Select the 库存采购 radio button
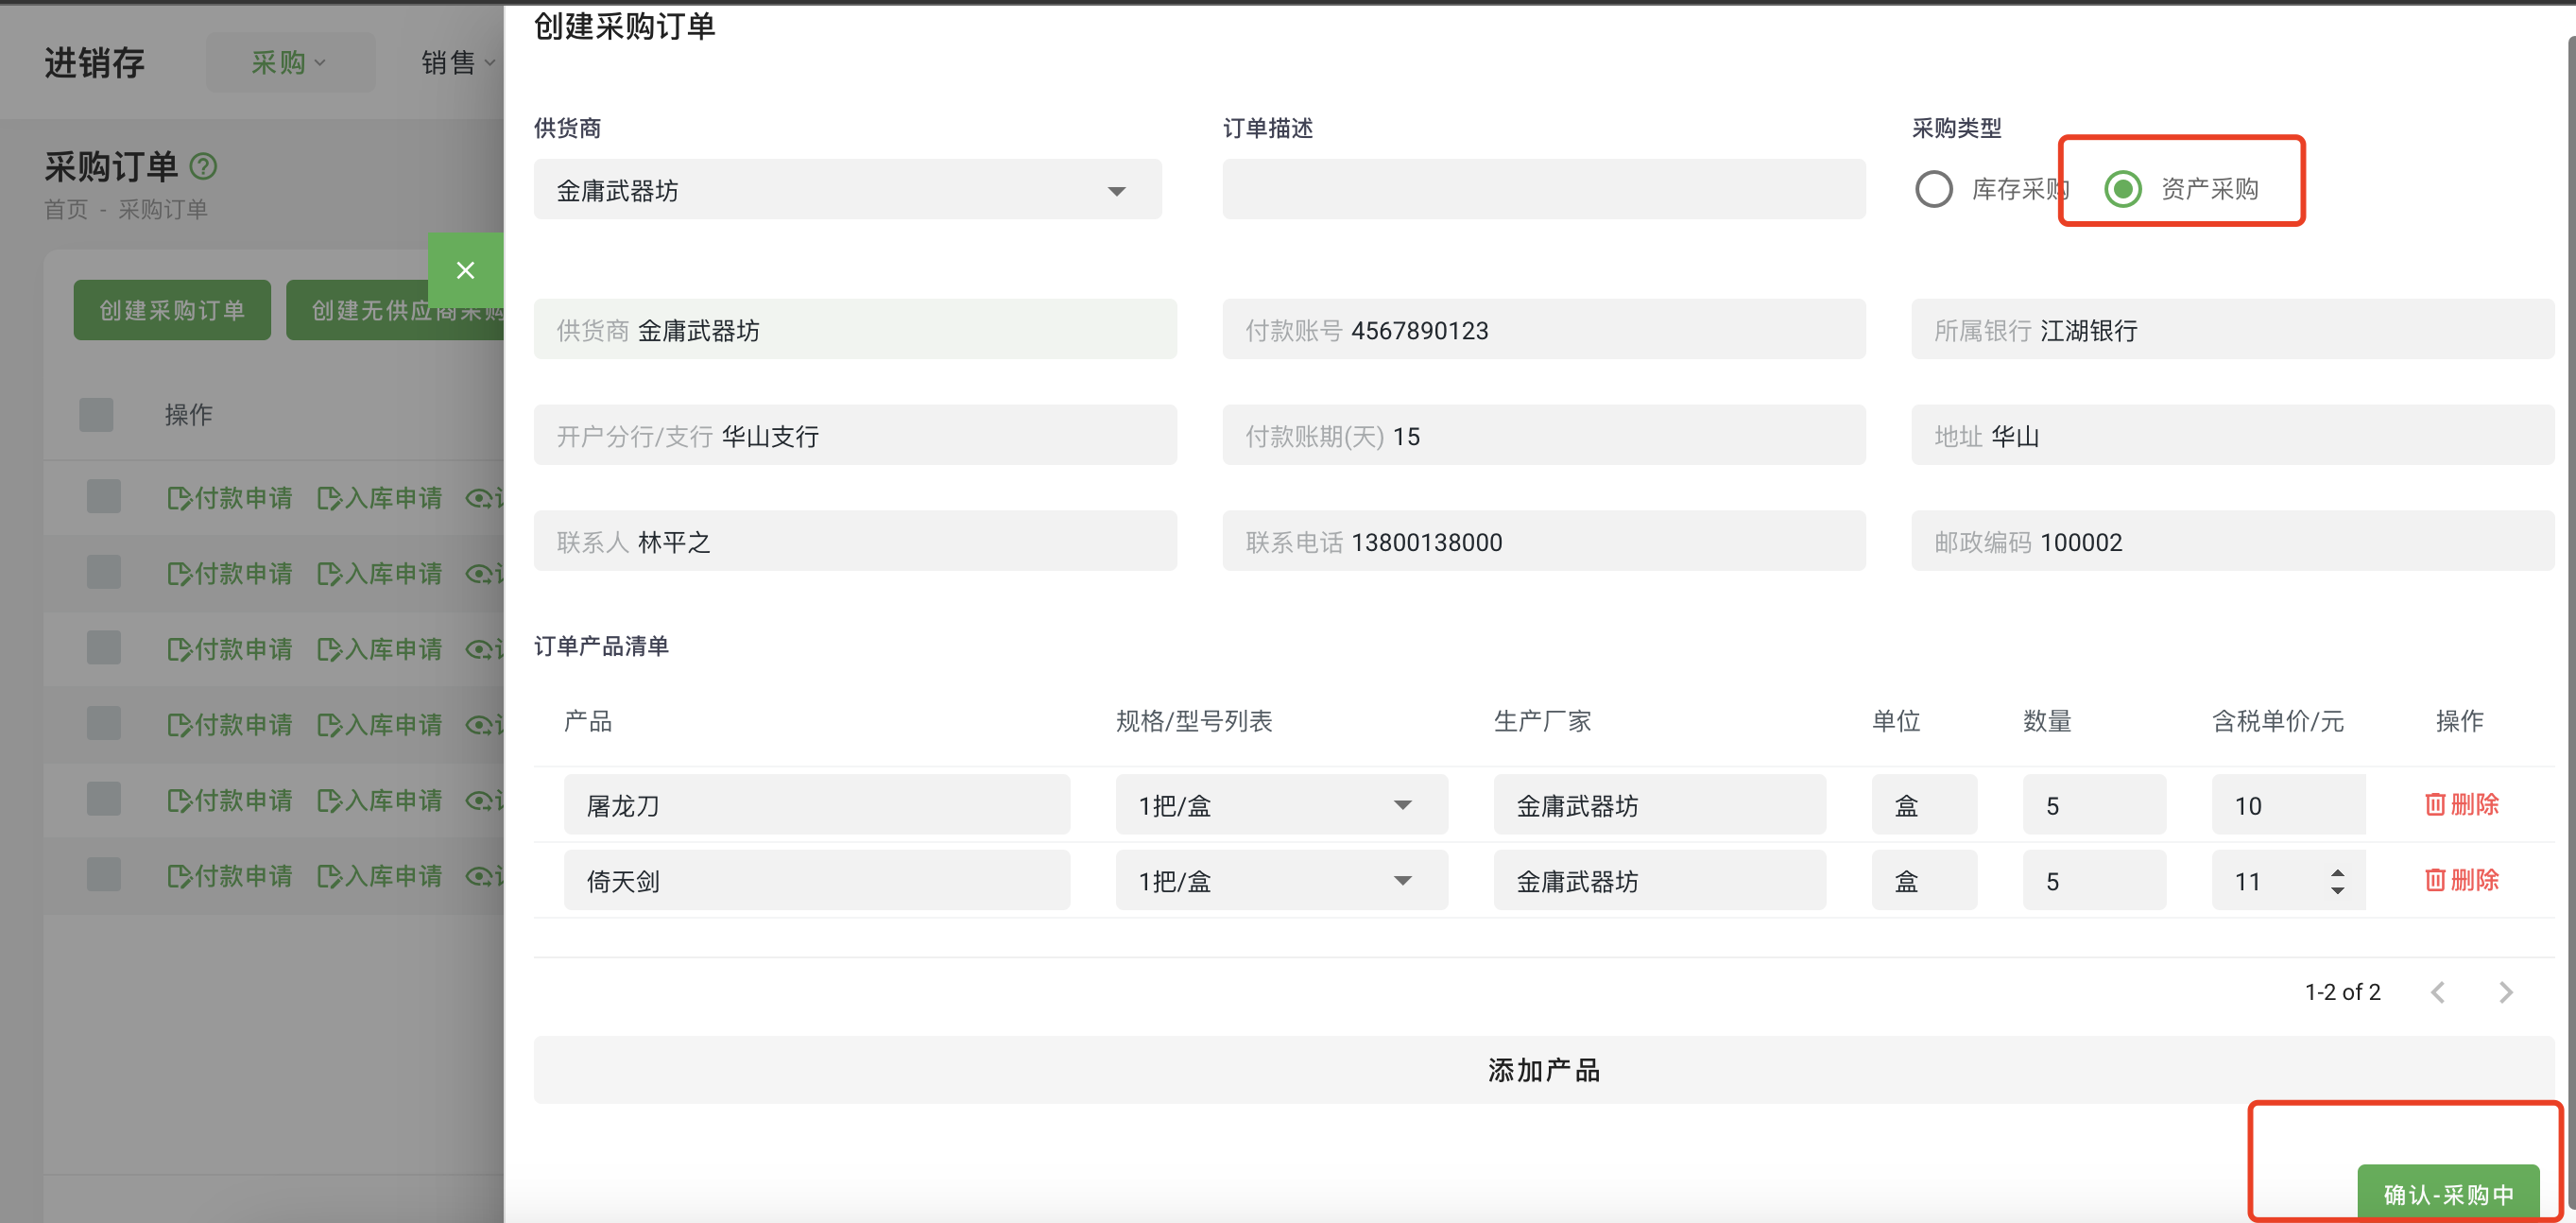The width and height of the screenshot is (2576, 1223). click(1934, 188)
